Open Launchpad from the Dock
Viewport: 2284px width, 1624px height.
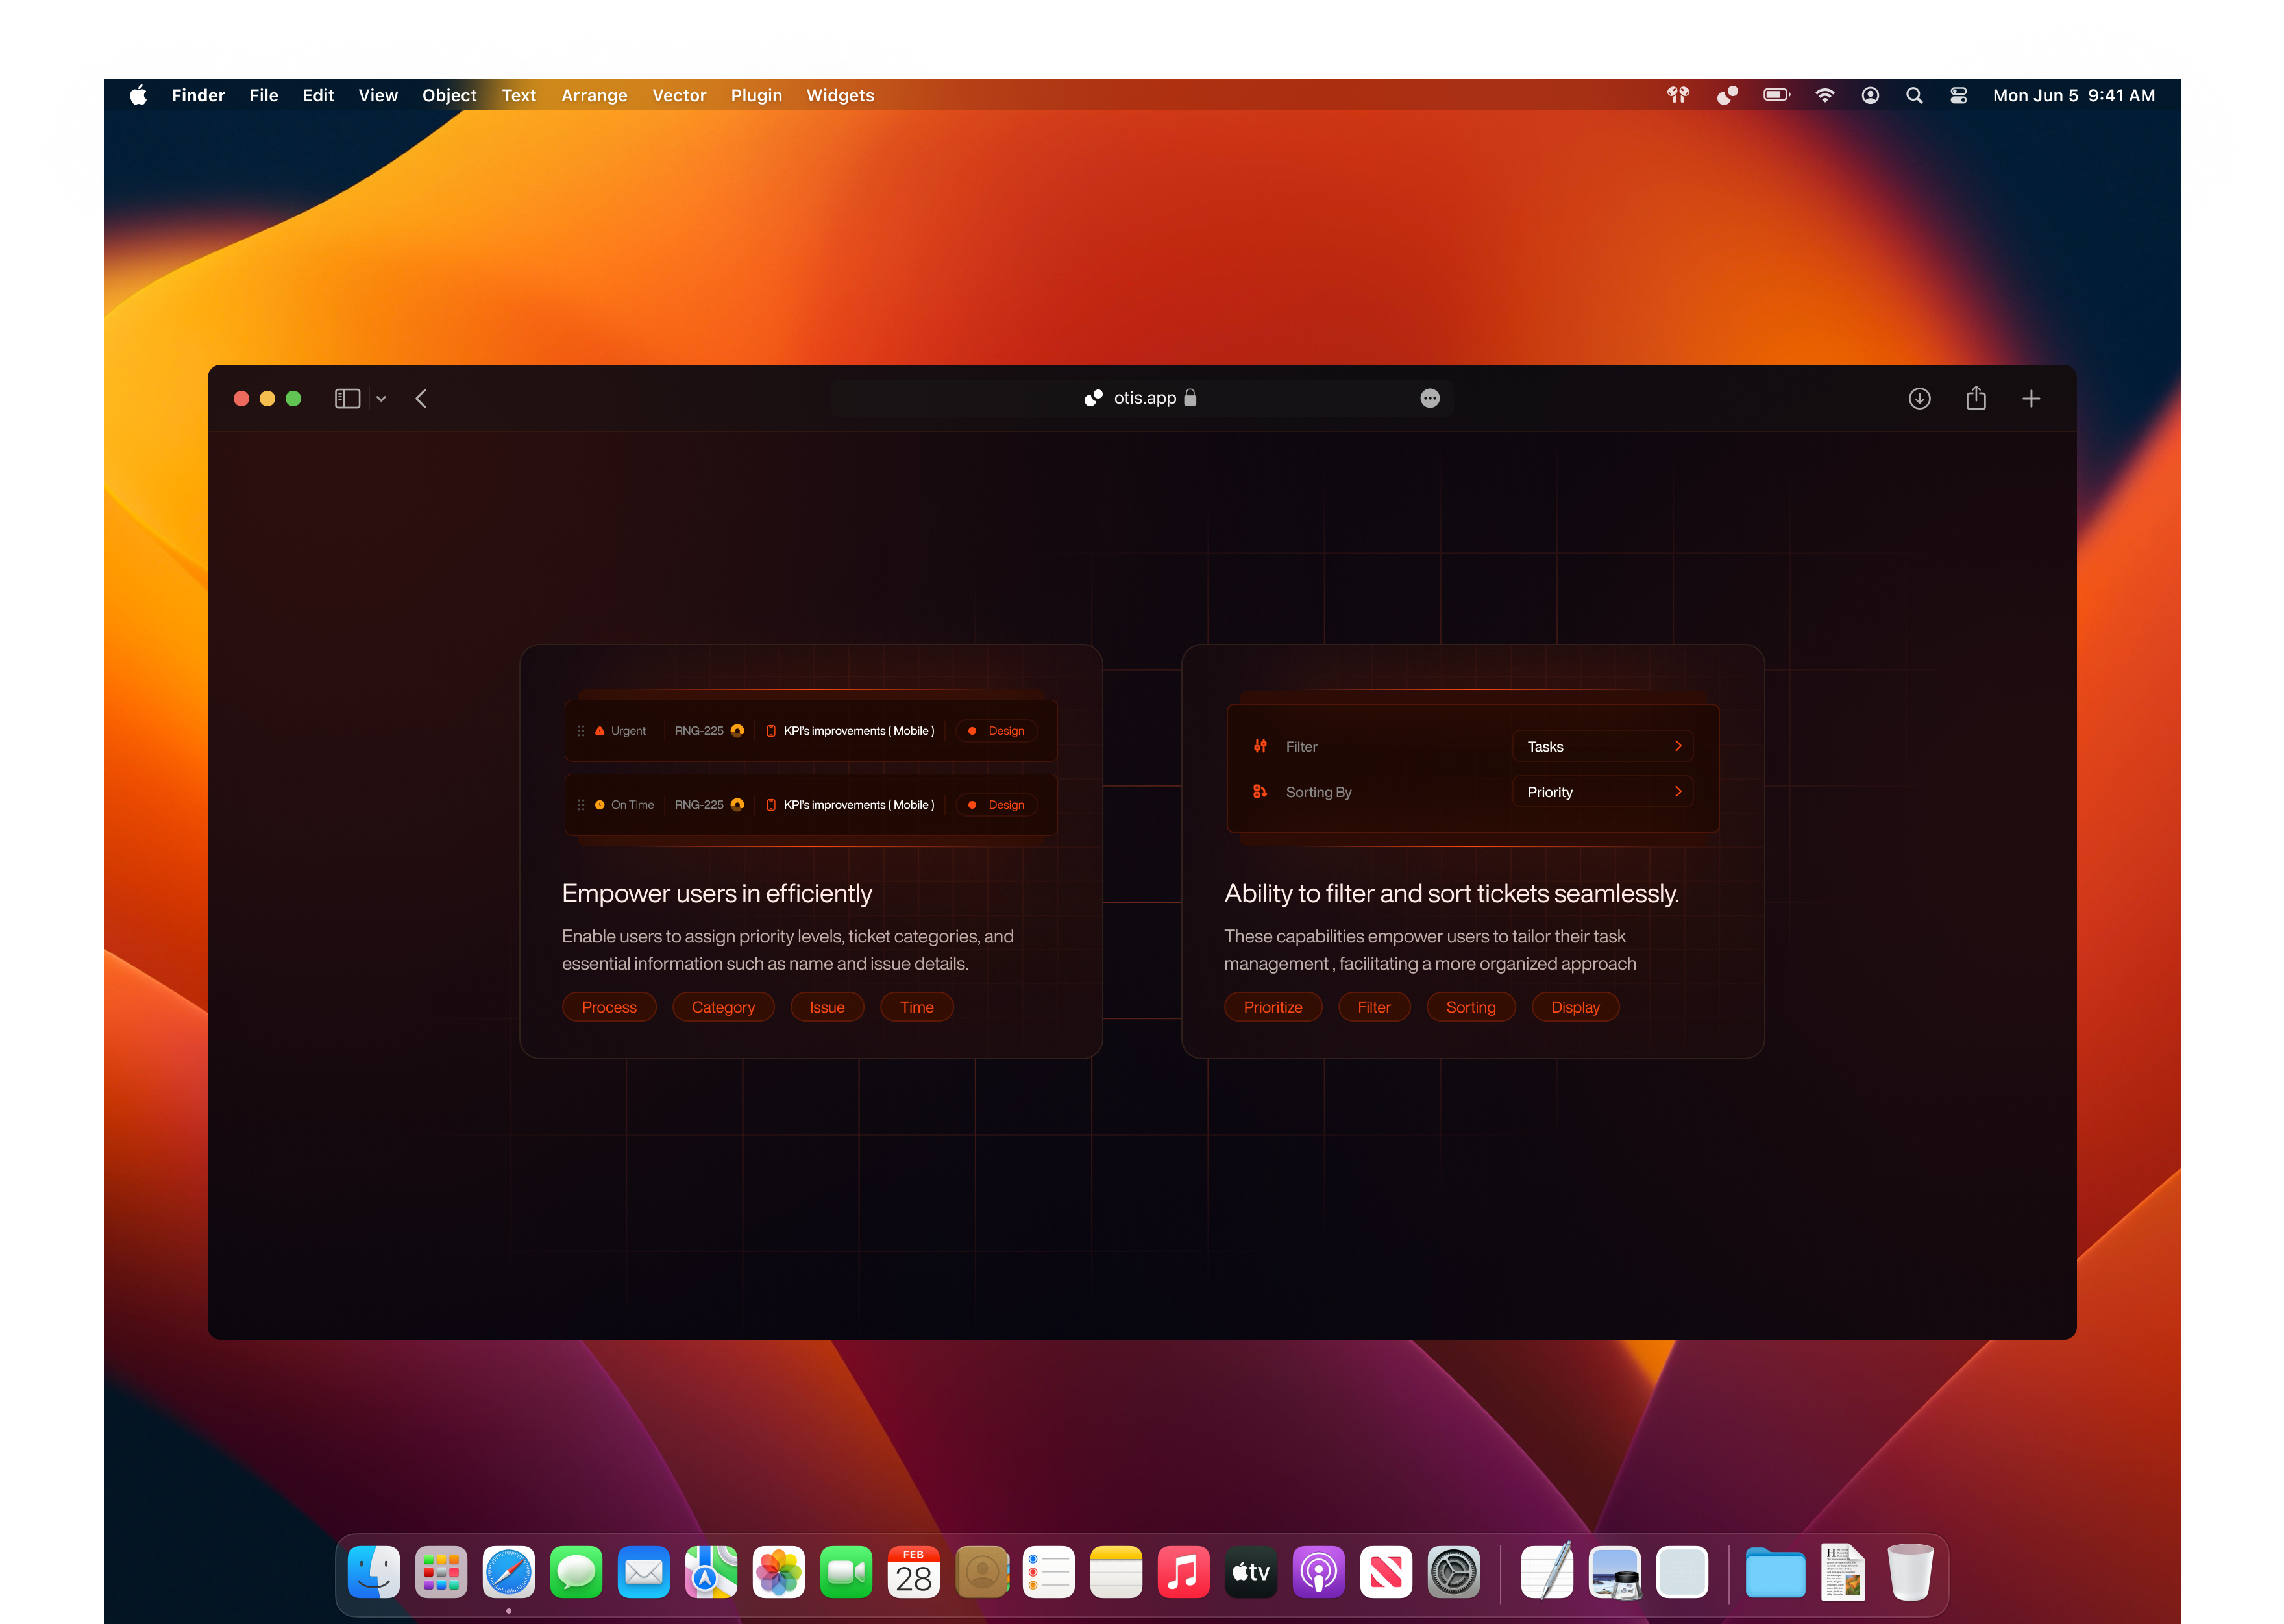pyautogui.click(x=441, y=1573)
